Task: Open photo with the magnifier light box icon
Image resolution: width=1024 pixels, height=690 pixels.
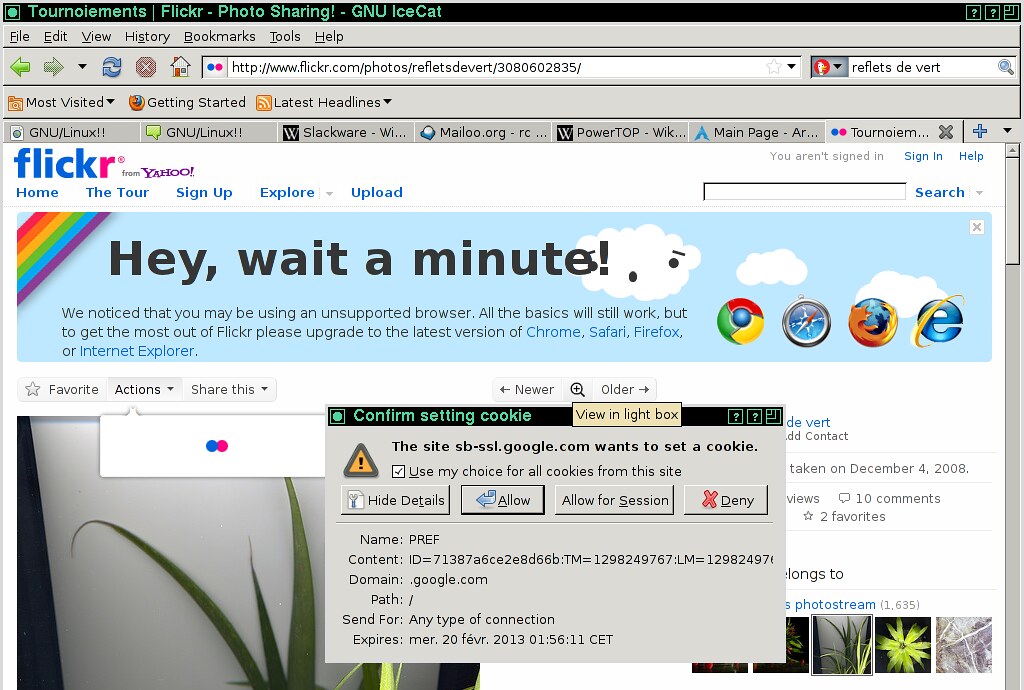Action: 577,389
